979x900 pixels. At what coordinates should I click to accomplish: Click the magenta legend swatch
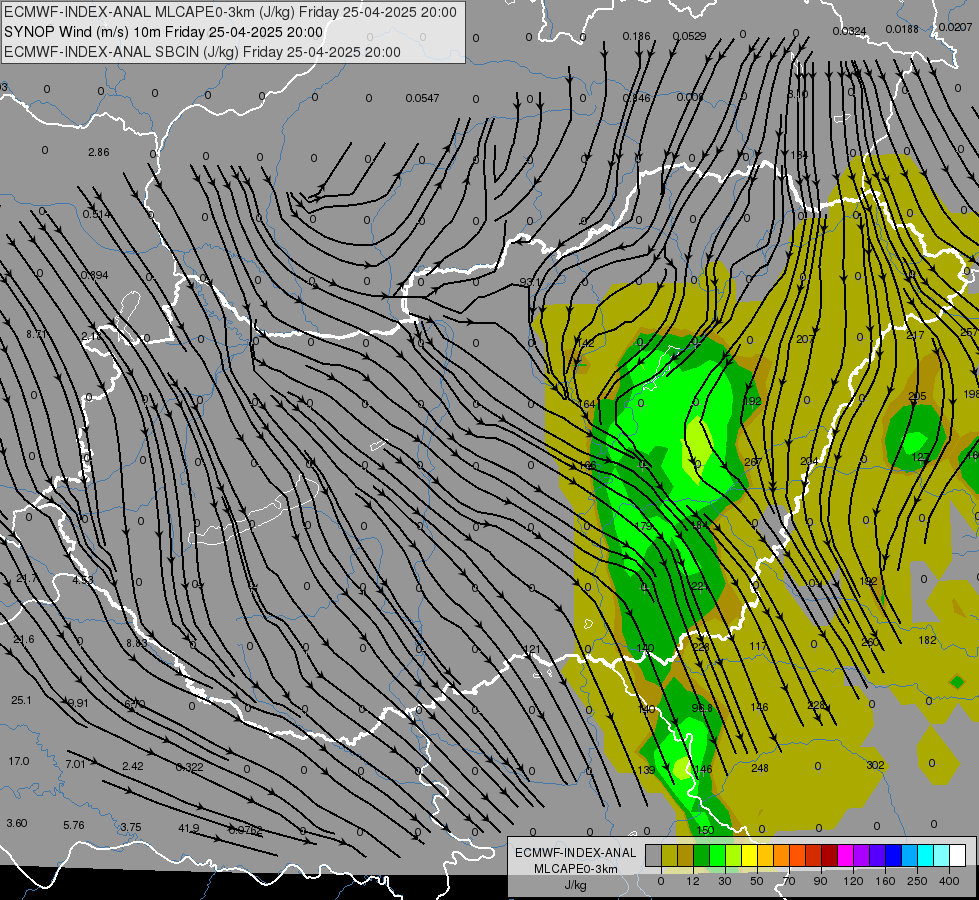845,856
